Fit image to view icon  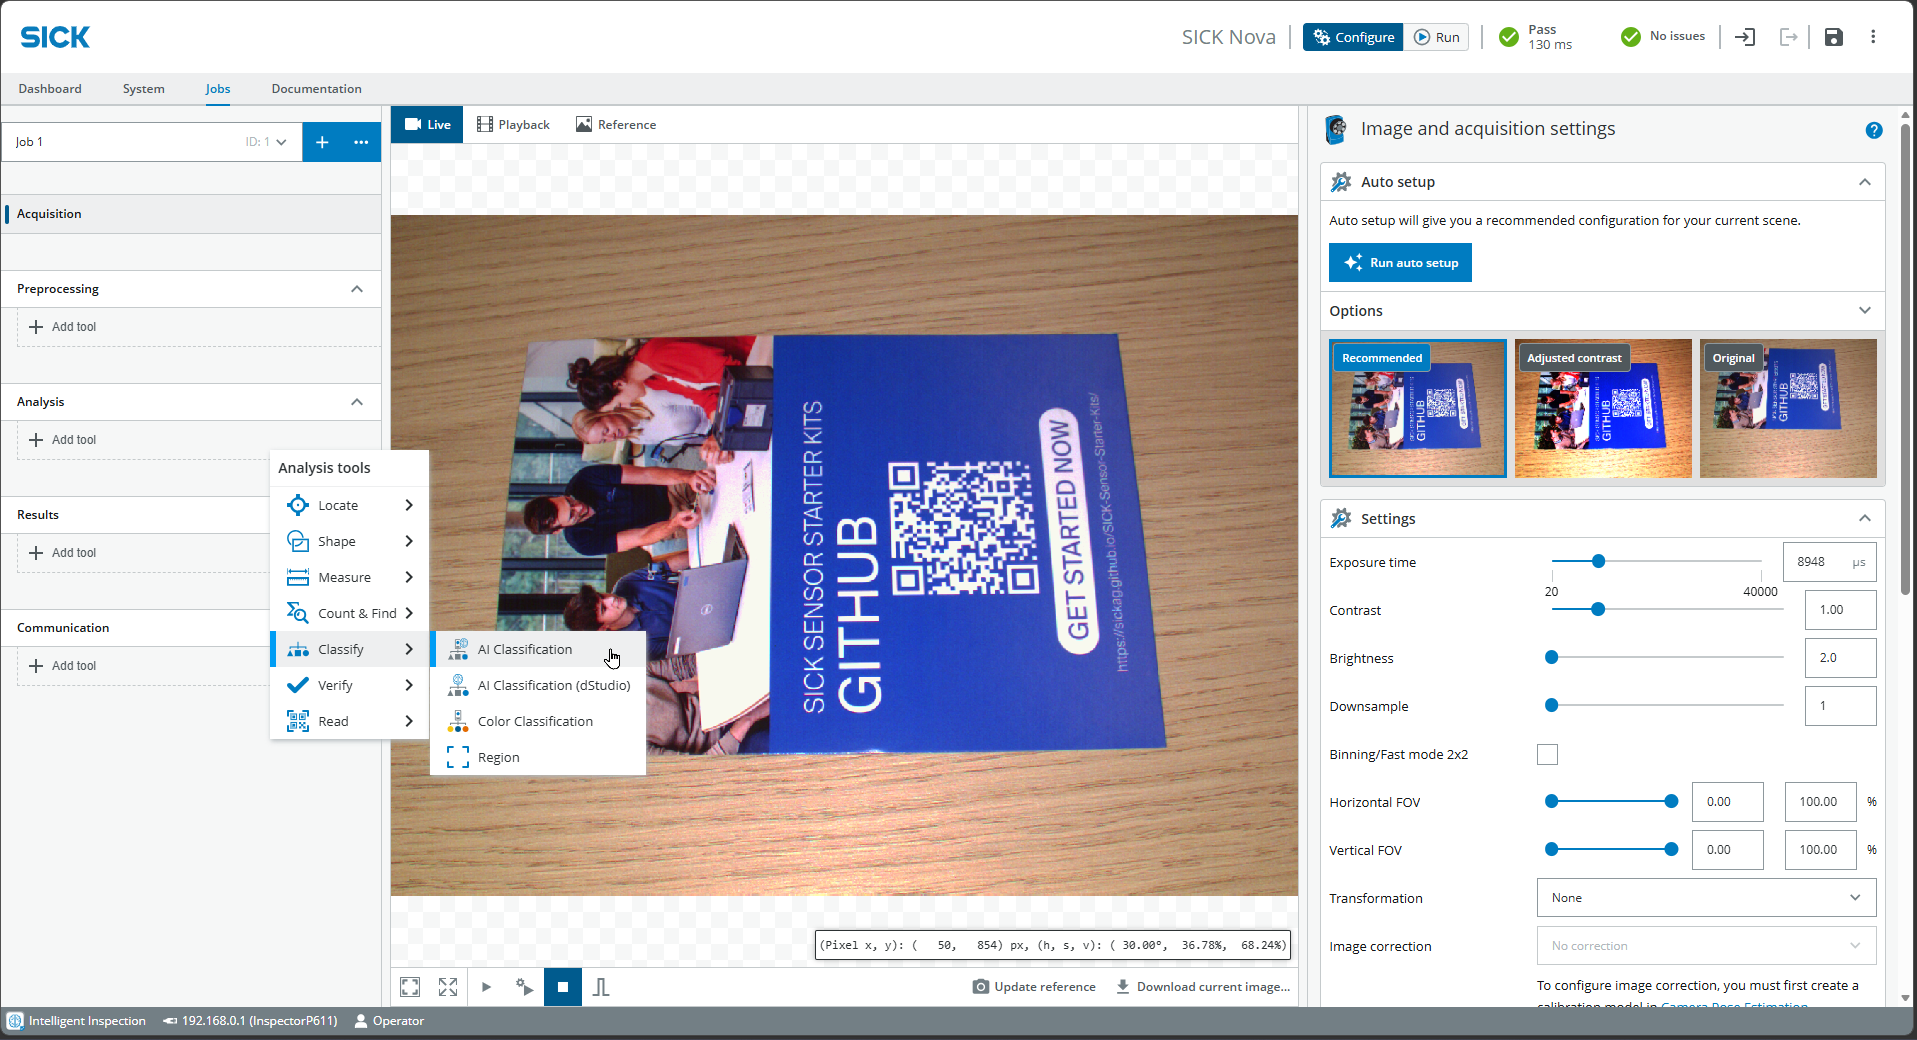click(x=410, y=987)
